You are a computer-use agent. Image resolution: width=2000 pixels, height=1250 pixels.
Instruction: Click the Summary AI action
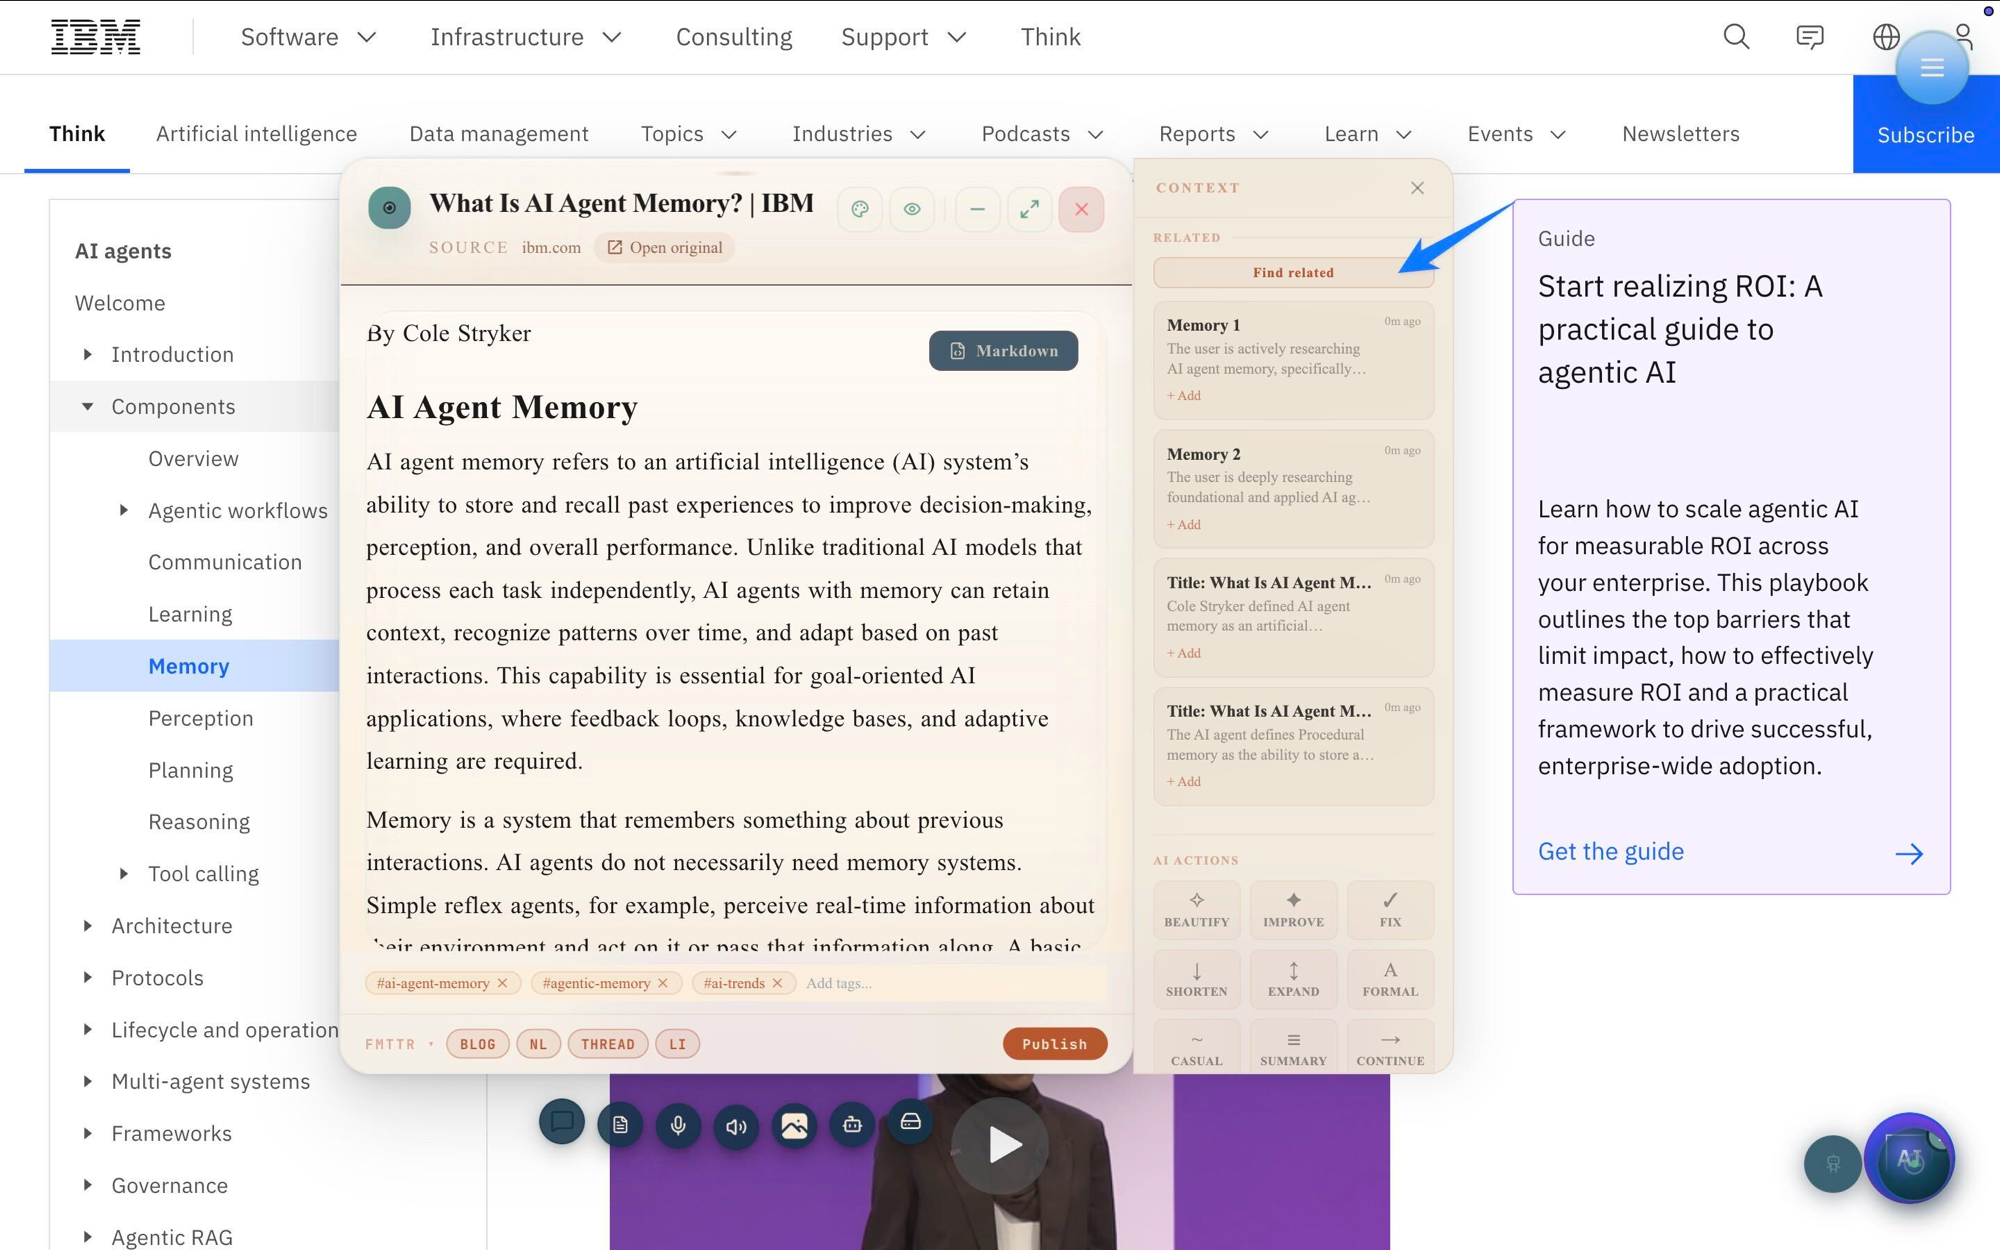[1293, 1047]
